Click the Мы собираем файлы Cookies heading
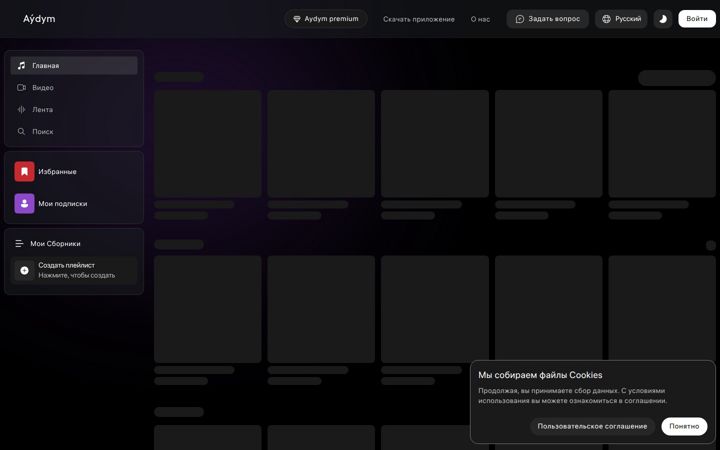Viewport: 720px width, 450px height. [x=540, y=375]
